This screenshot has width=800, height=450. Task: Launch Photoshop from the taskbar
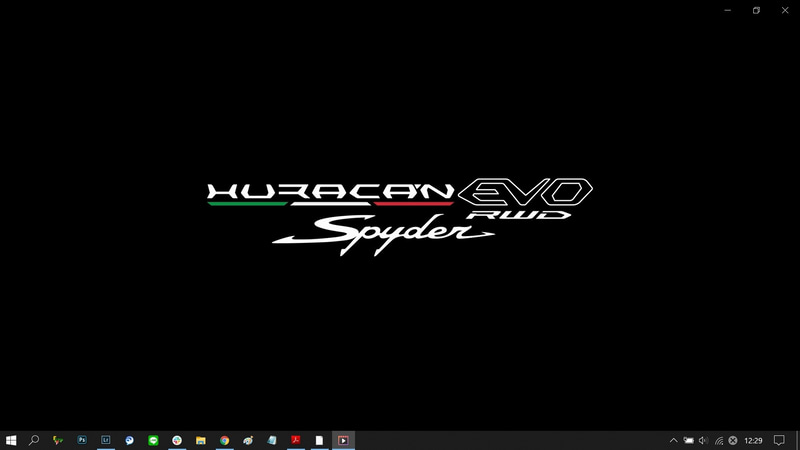tap(82, 440)
